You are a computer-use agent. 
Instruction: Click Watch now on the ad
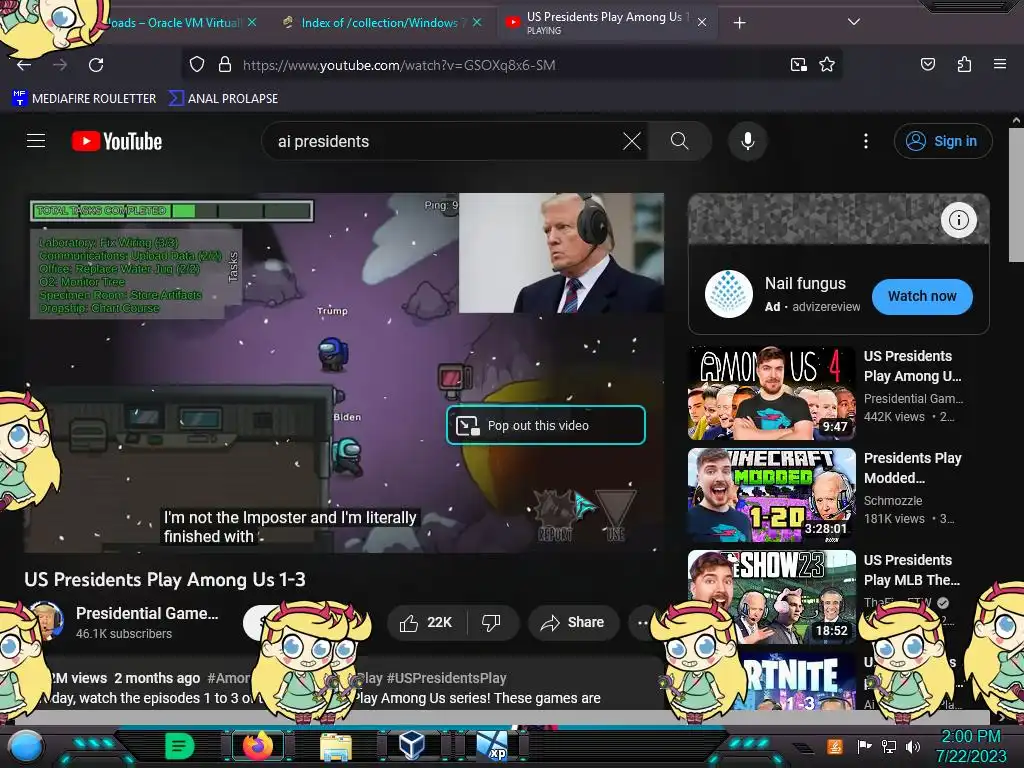pos(921,296)
